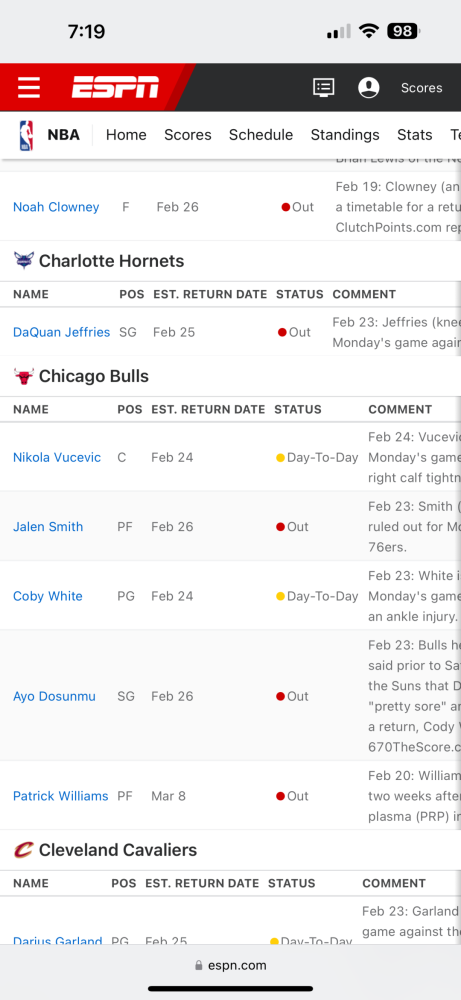This screenshot has height=1000, width=461.
Task: Open DaQuan Jeffries' player page
Action: (61, 332)
